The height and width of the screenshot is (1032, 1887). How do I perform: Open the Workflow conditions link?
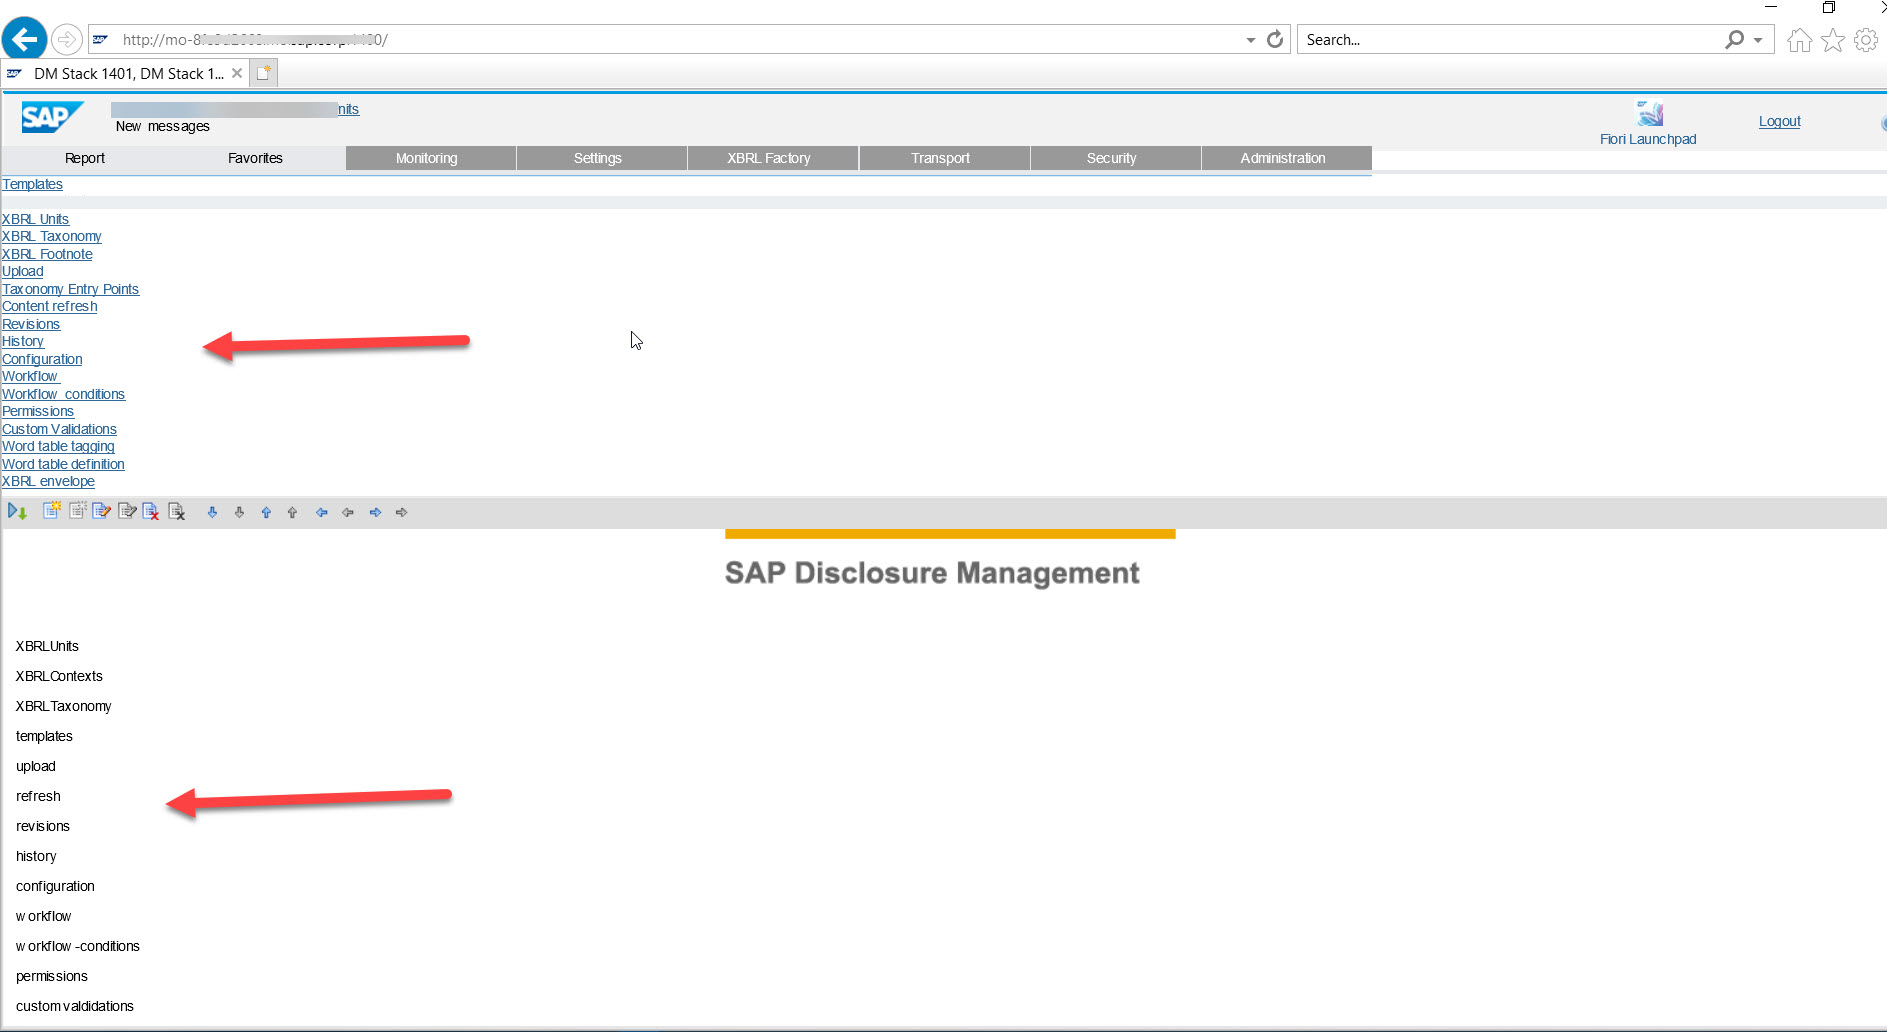(x=63, y=394)
